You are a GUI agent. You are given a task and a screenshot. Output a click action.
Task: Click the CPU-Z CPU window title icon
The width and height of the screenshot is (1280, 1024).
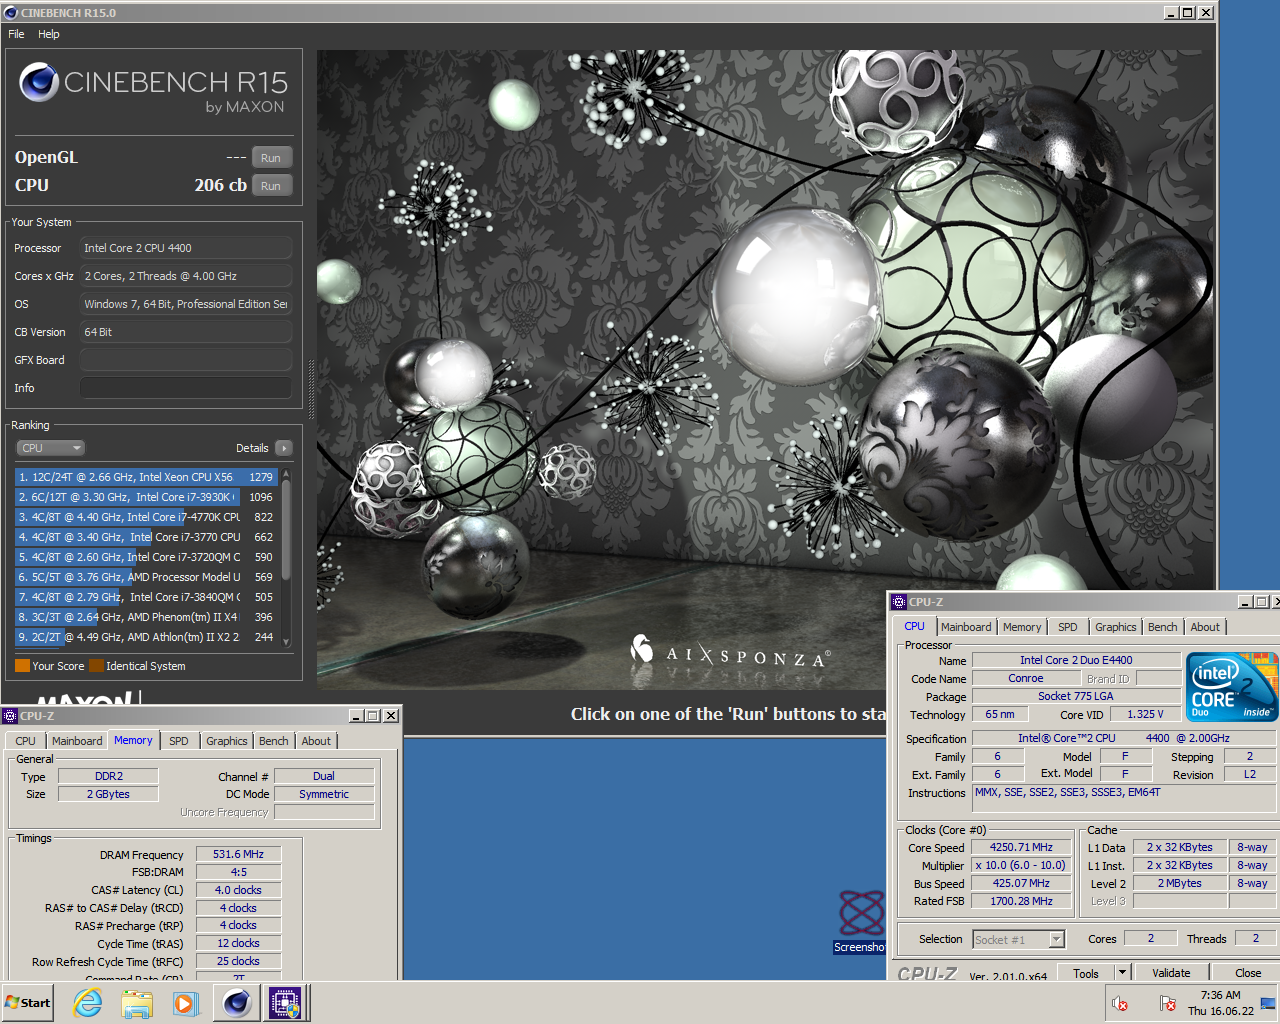(x=899, y=602)
